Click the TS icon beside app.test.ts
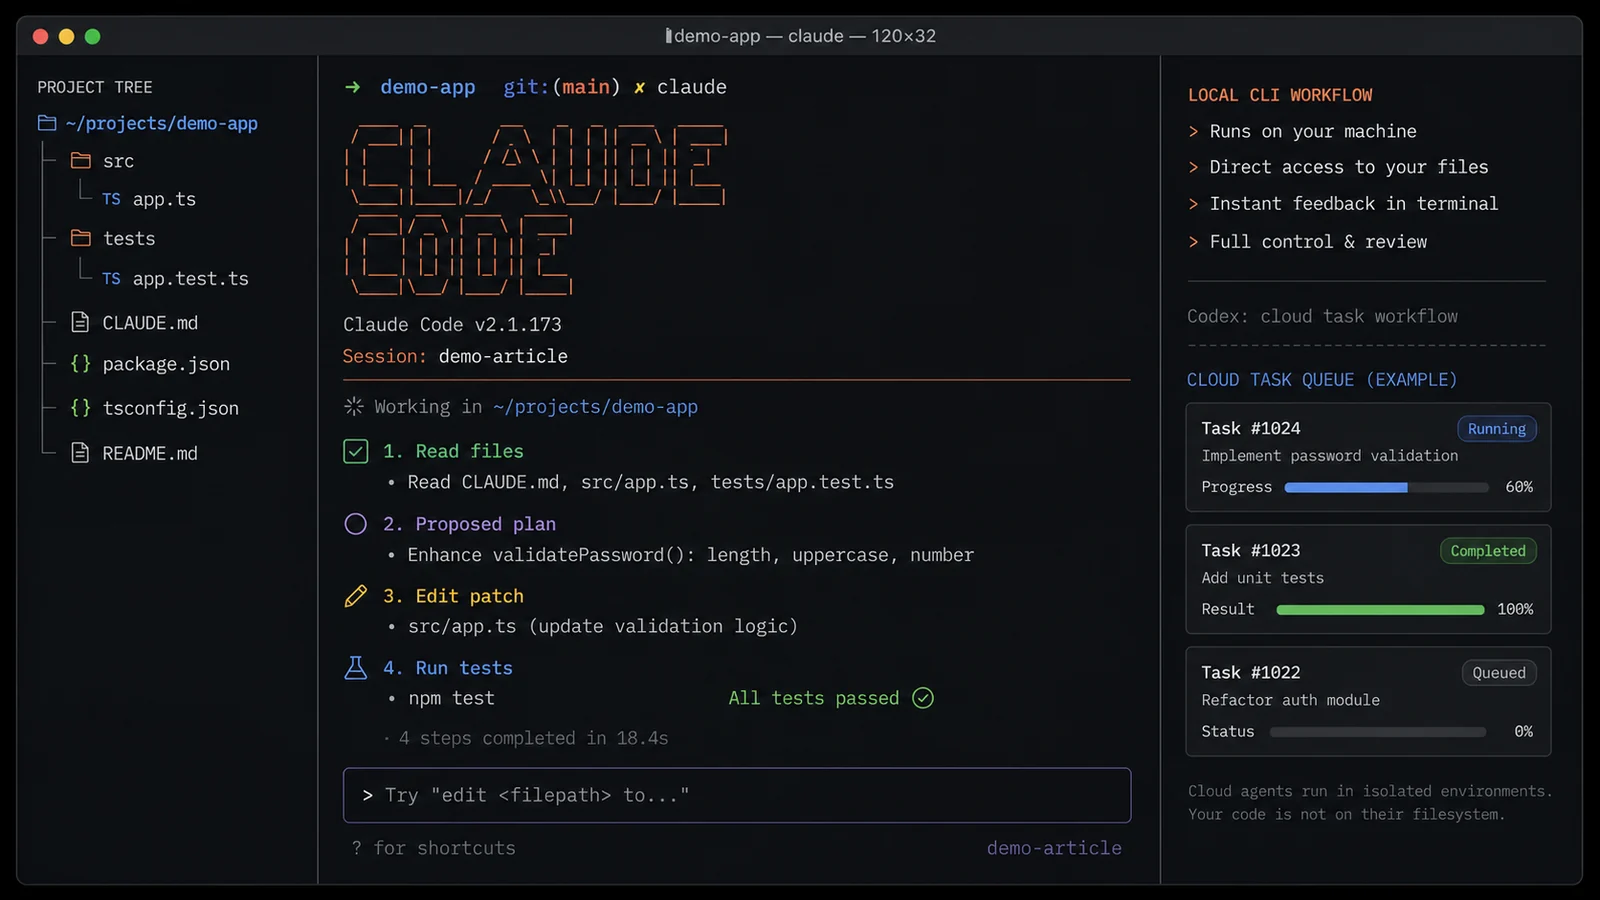This screenshot has height=900, width=1600. [111, 279]
